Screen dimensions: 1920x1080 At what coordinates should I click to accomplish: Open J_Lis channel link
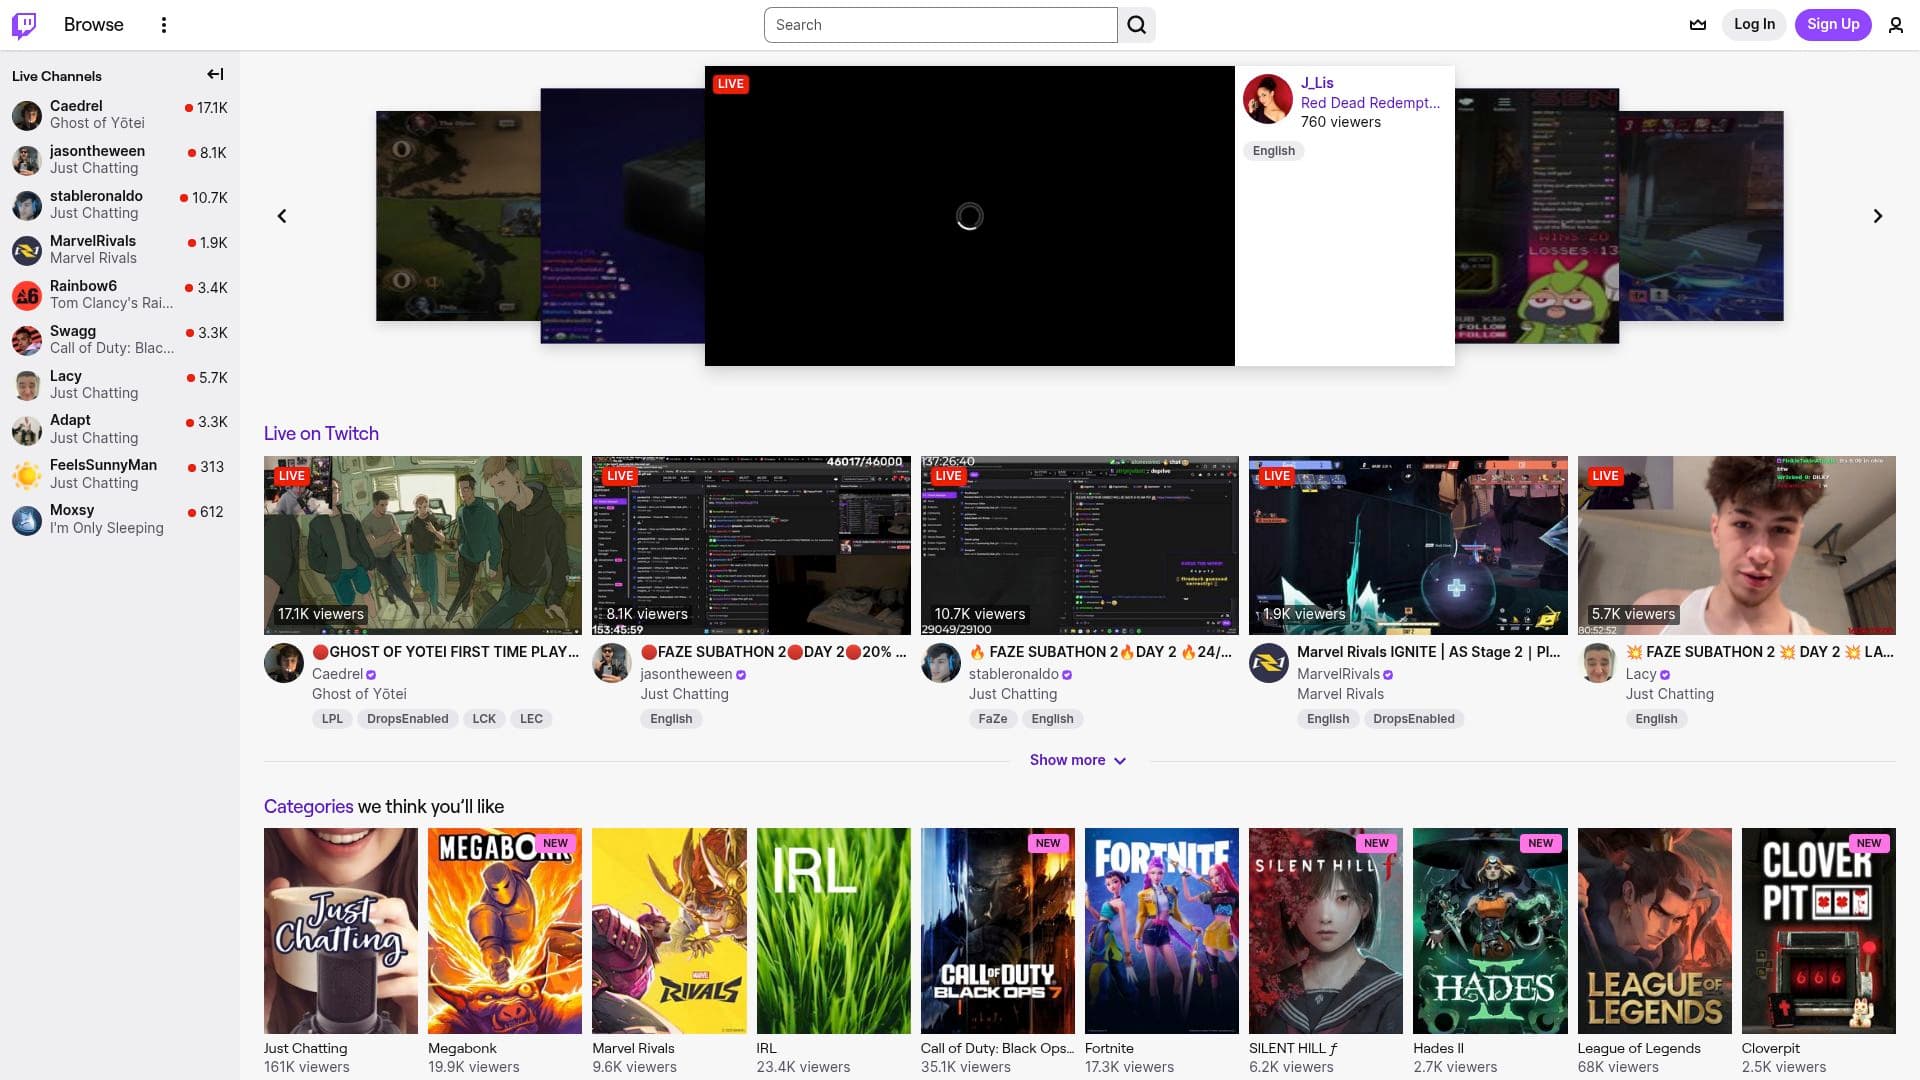tap(1317, 83)
